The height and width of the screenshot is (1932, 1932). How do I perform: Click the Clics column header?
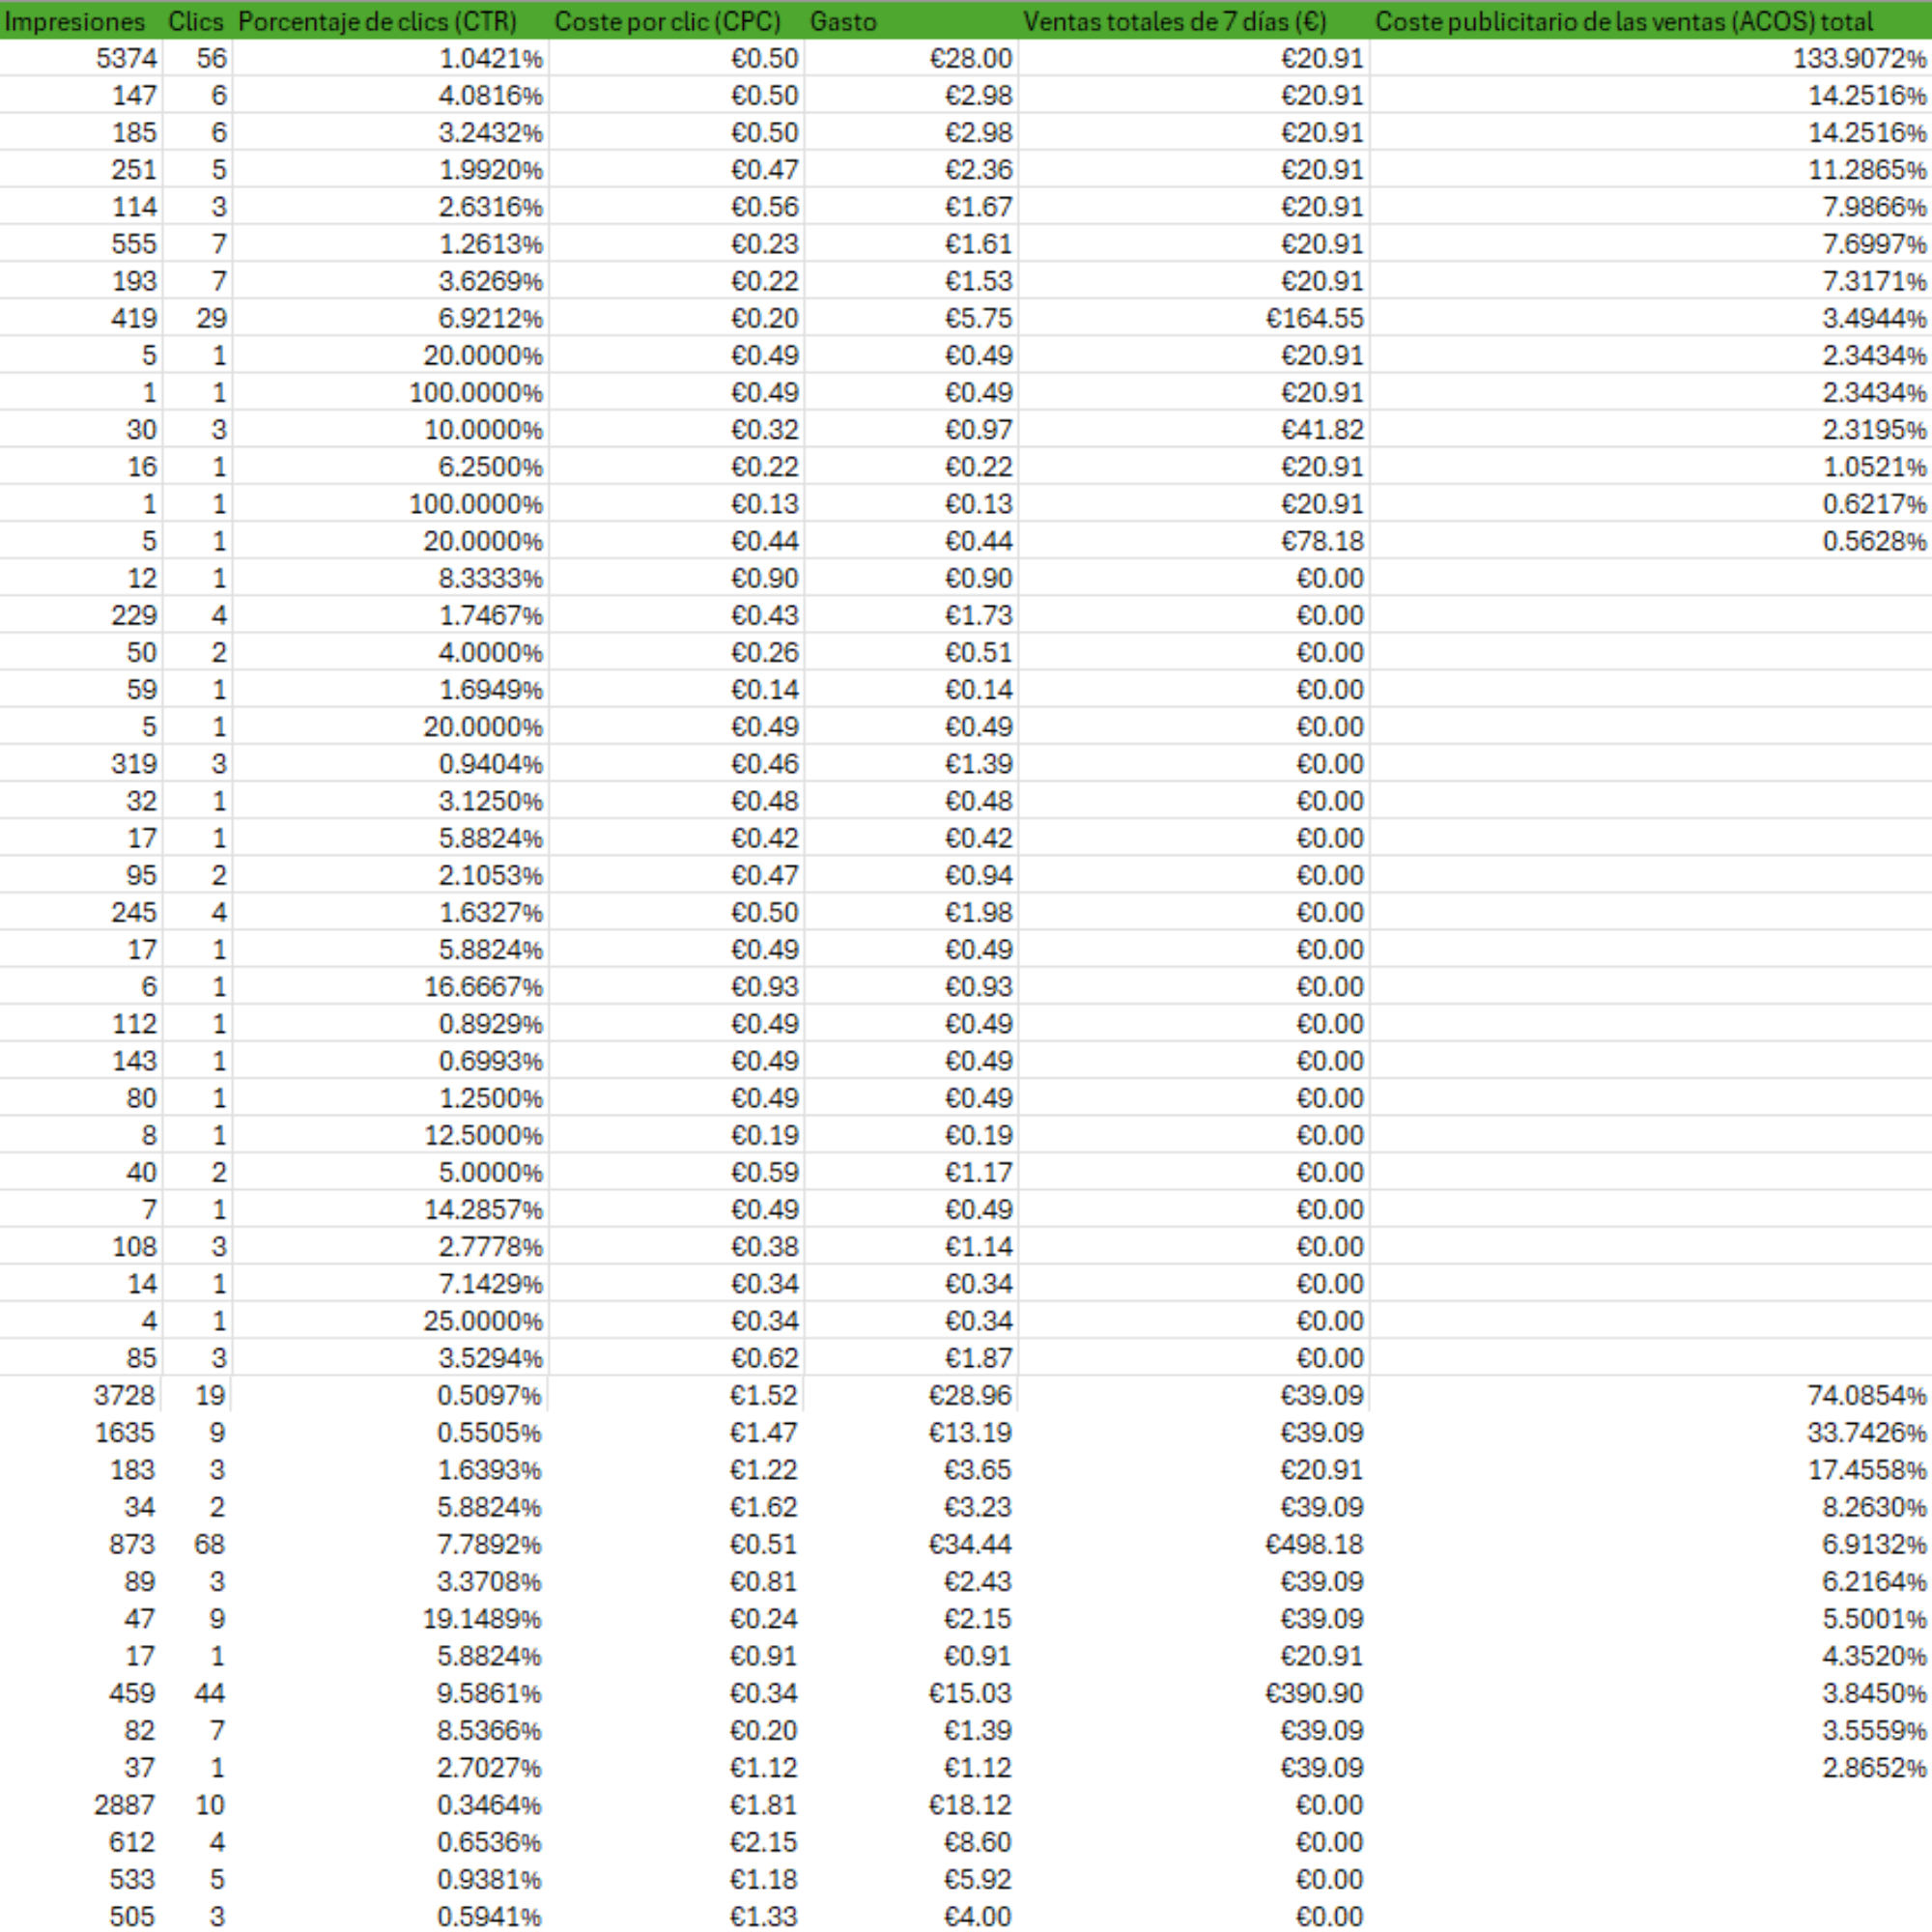point(196,21)
